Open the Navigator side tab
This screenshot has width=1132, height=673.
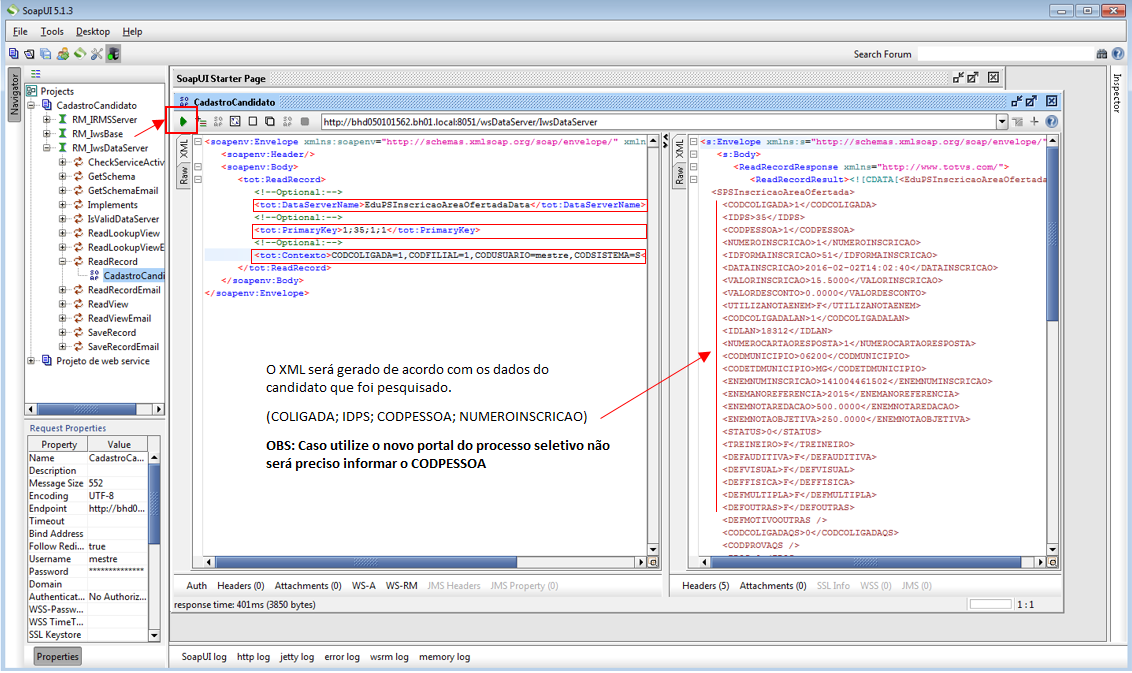[14, 95]
